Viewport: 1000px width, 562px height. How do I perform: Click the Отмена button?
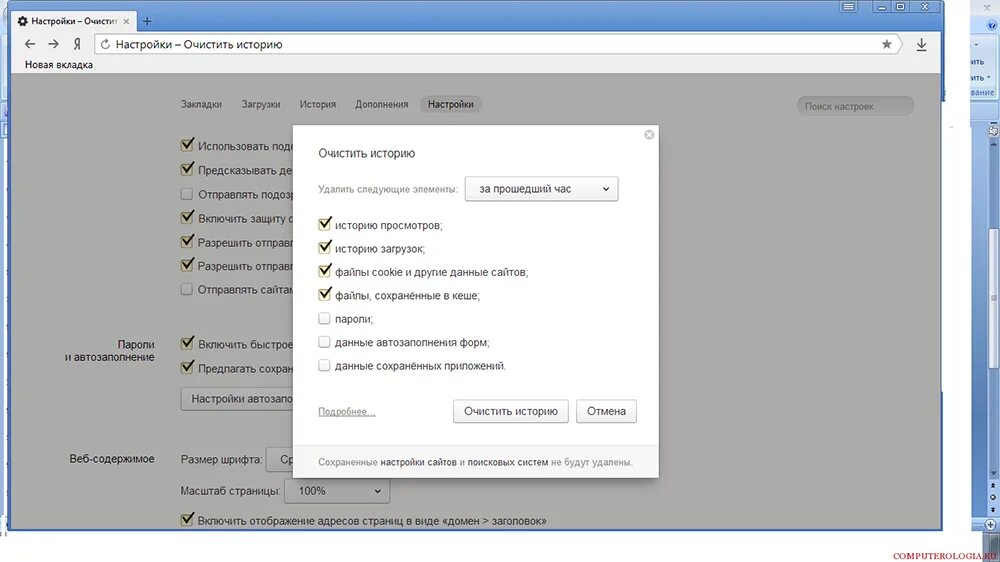point(607,411)
